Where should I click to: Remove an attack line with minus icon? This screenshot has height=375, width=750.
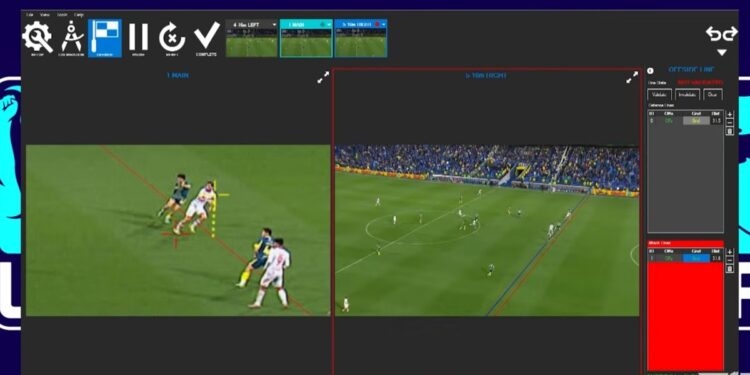[x=729, y=260]
